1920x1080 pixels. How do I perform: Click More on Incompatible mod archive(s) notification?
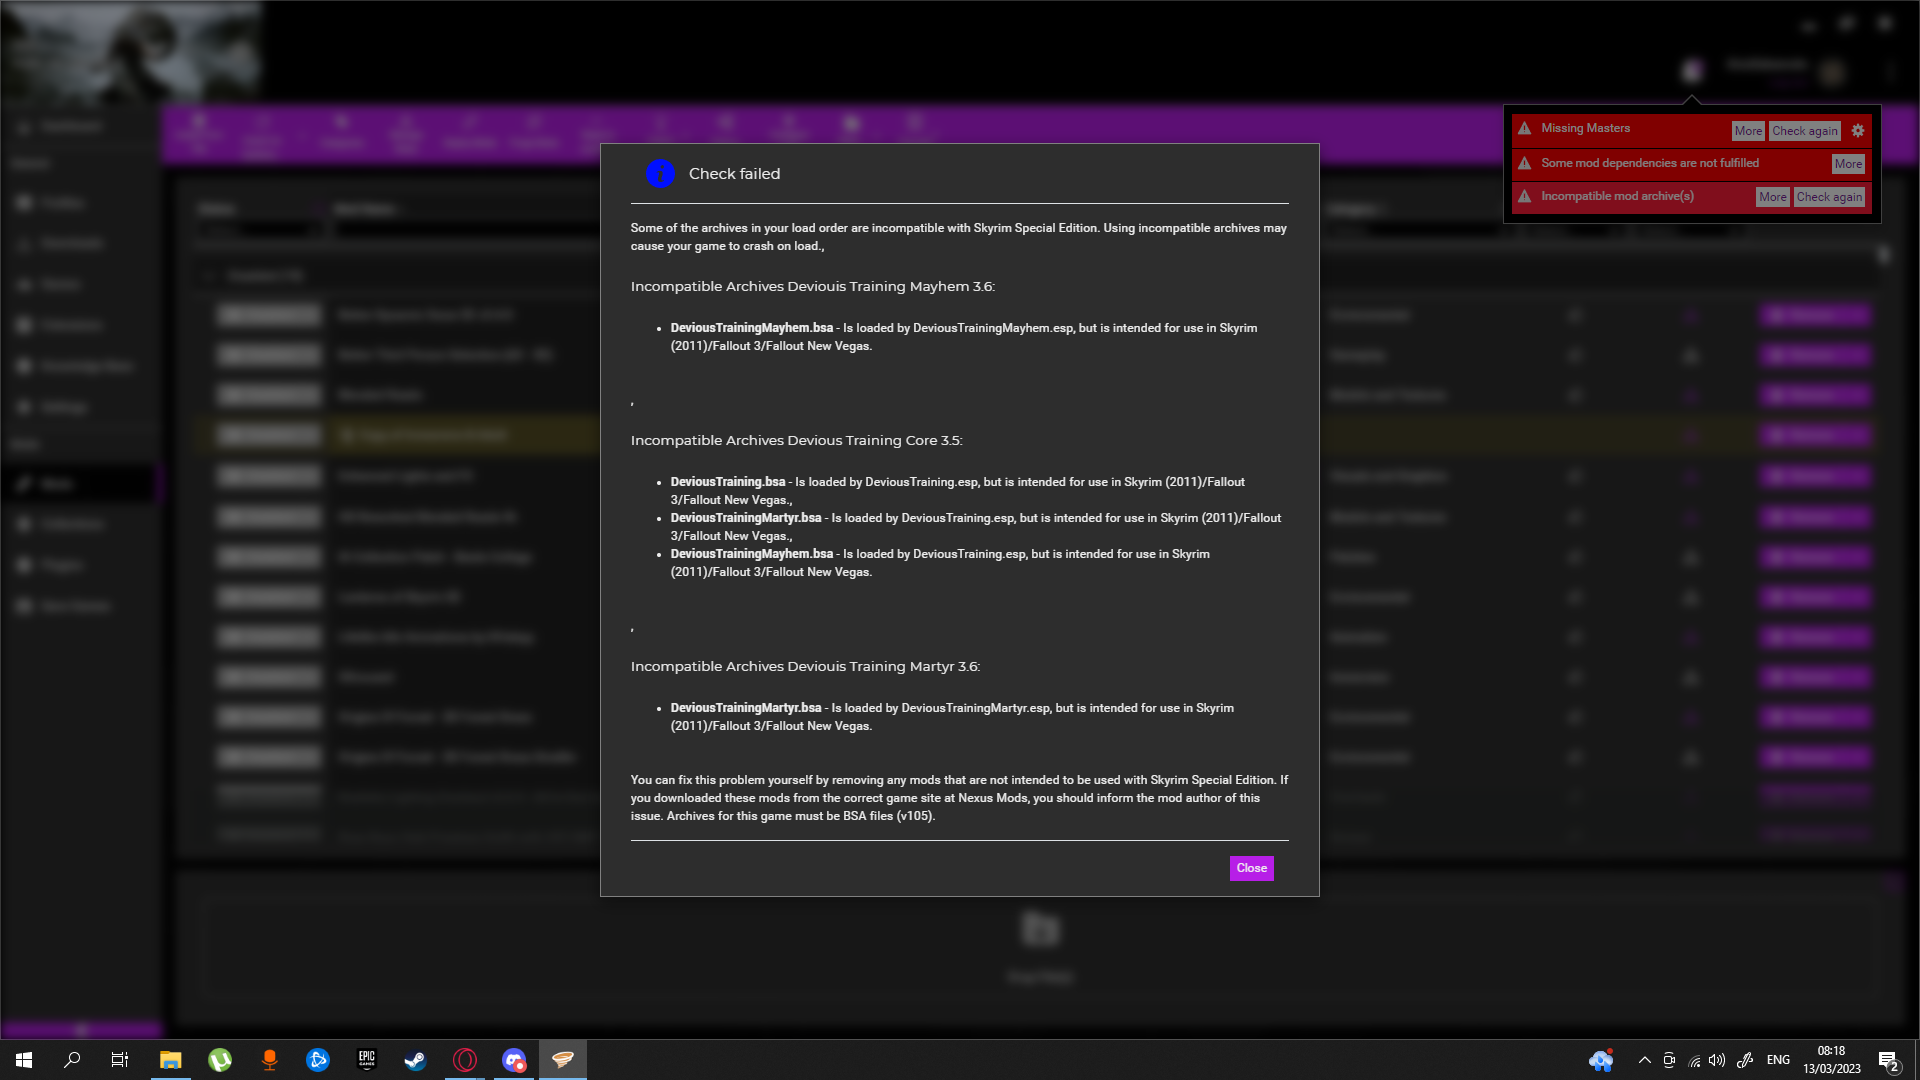[1772, 197]
